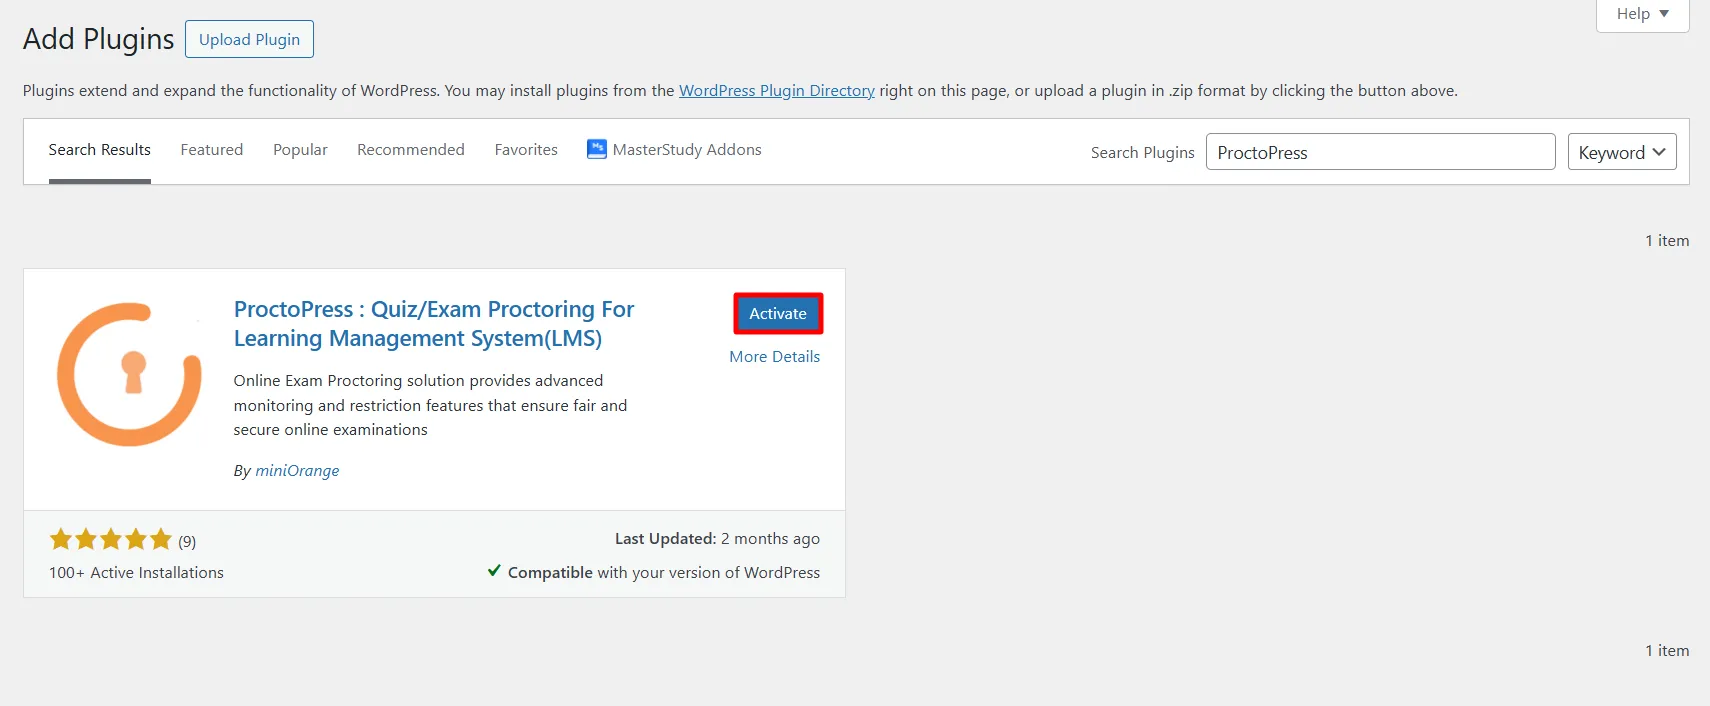Screen dimensions: 1710x706
Task: Click the '100+ Active Installations' text
Action: 136,573
